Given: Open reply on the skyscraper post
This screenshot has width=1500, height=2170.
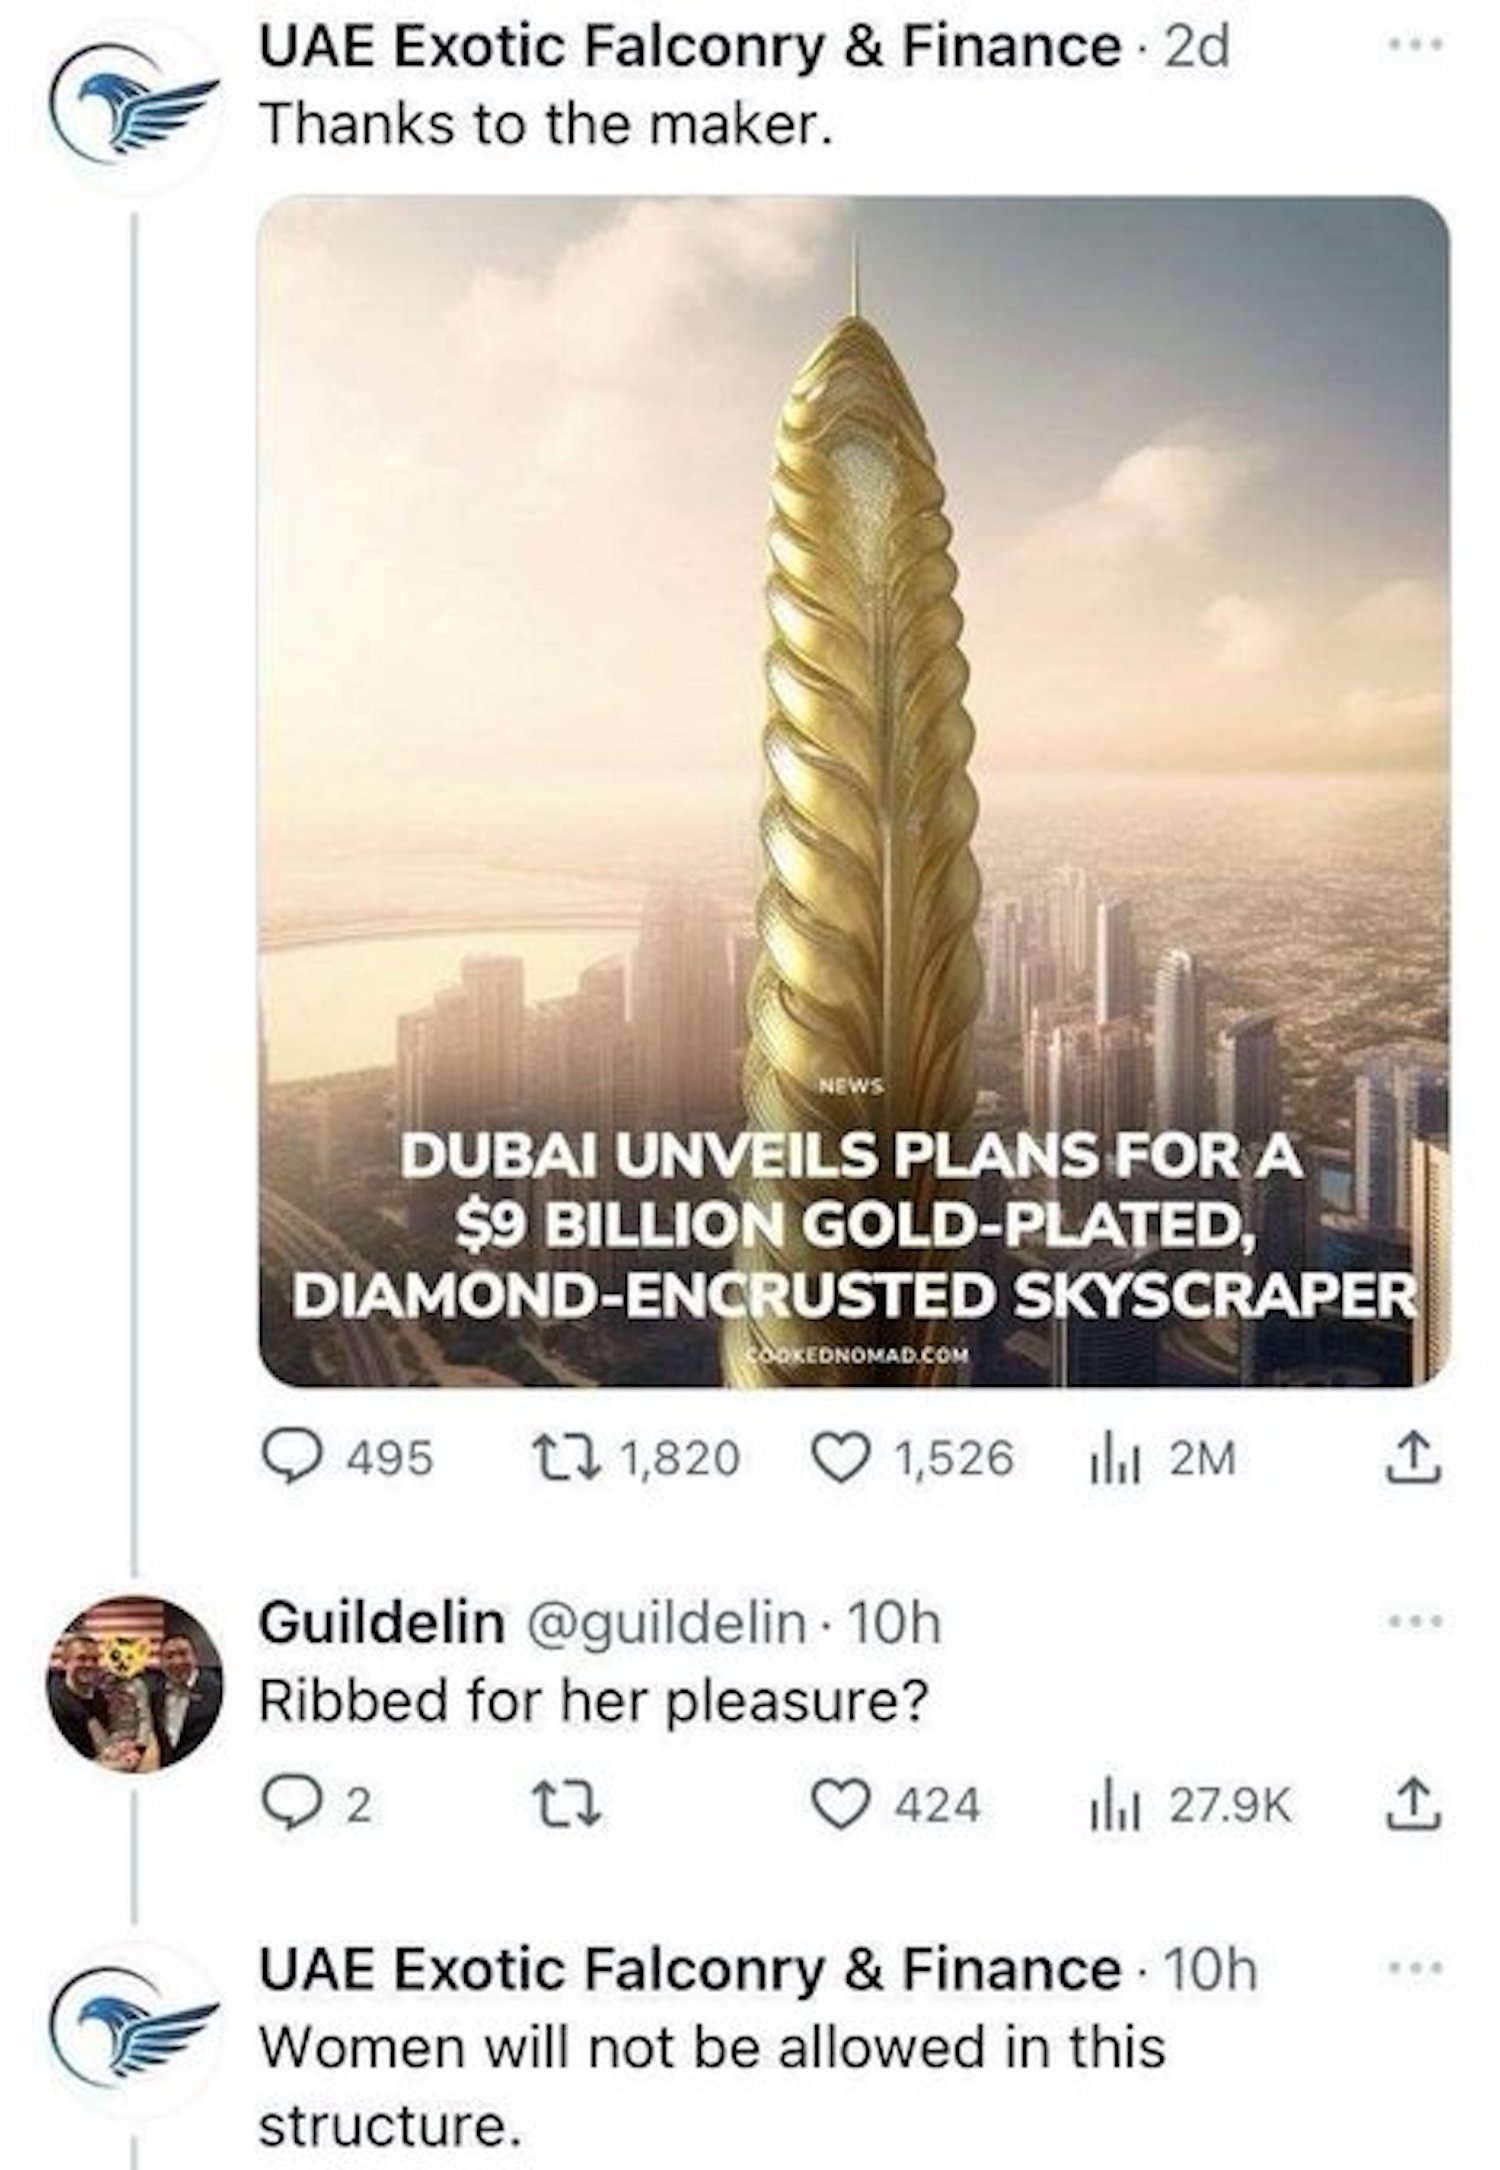Looking at the screenshot, I should pyautogui.click(x=284, y=1459).
